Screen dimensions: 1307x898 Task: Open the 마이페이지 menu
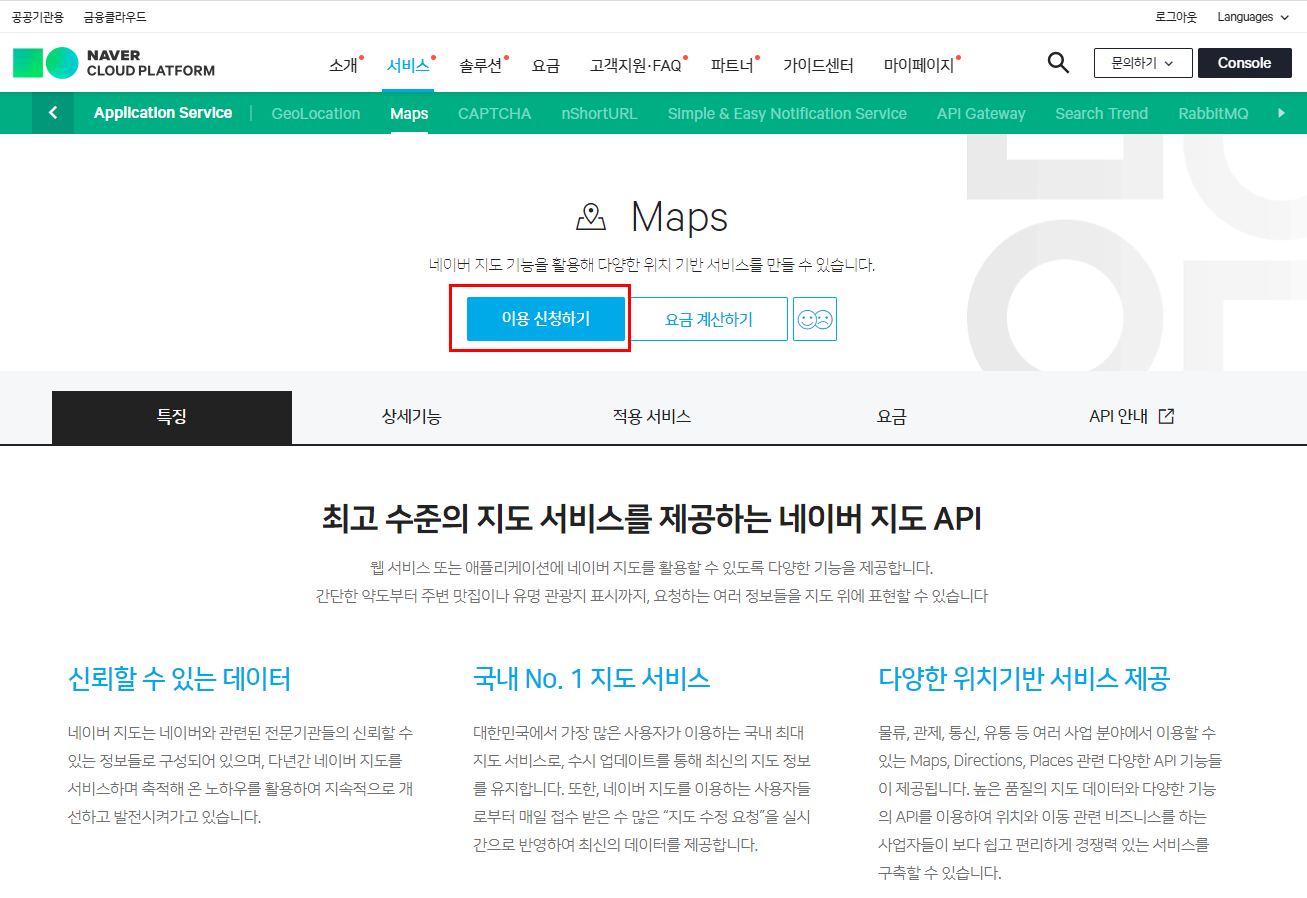(x=919, y=65)
